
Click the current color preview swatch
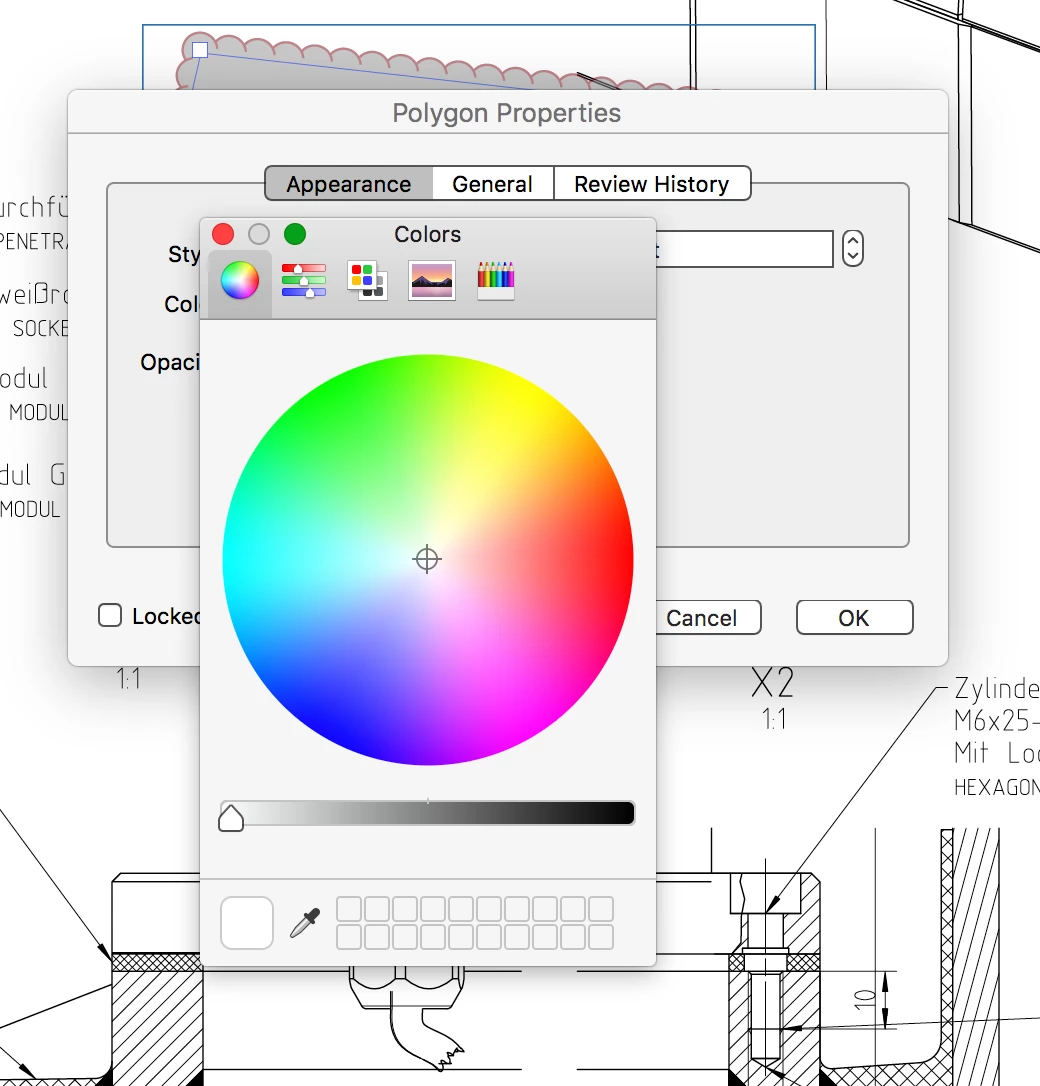click(x=247, y=923)
